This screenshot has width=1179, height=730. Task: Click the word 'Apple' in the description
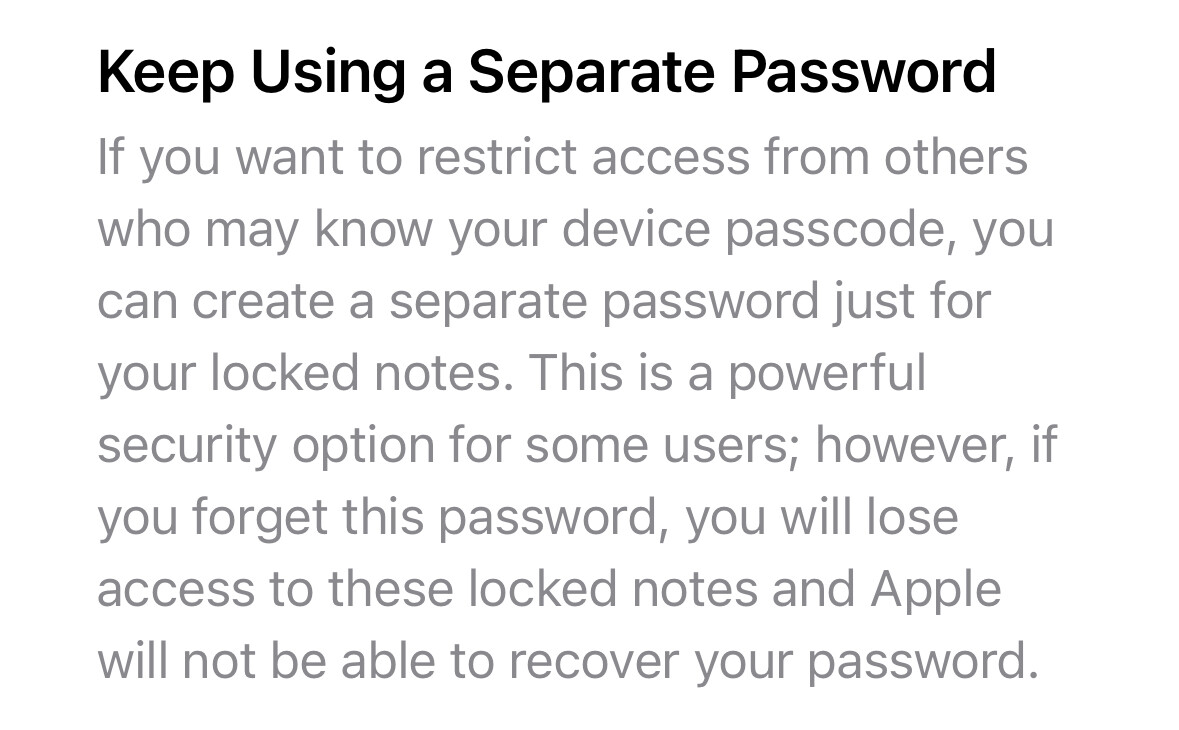[x=936, y=590]
